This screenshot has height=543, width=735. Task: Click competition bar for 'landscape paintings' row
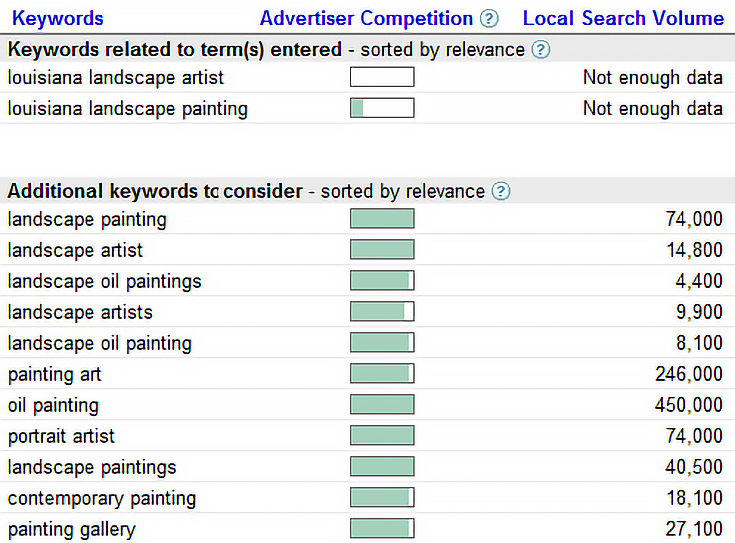(x=382, y=466)
